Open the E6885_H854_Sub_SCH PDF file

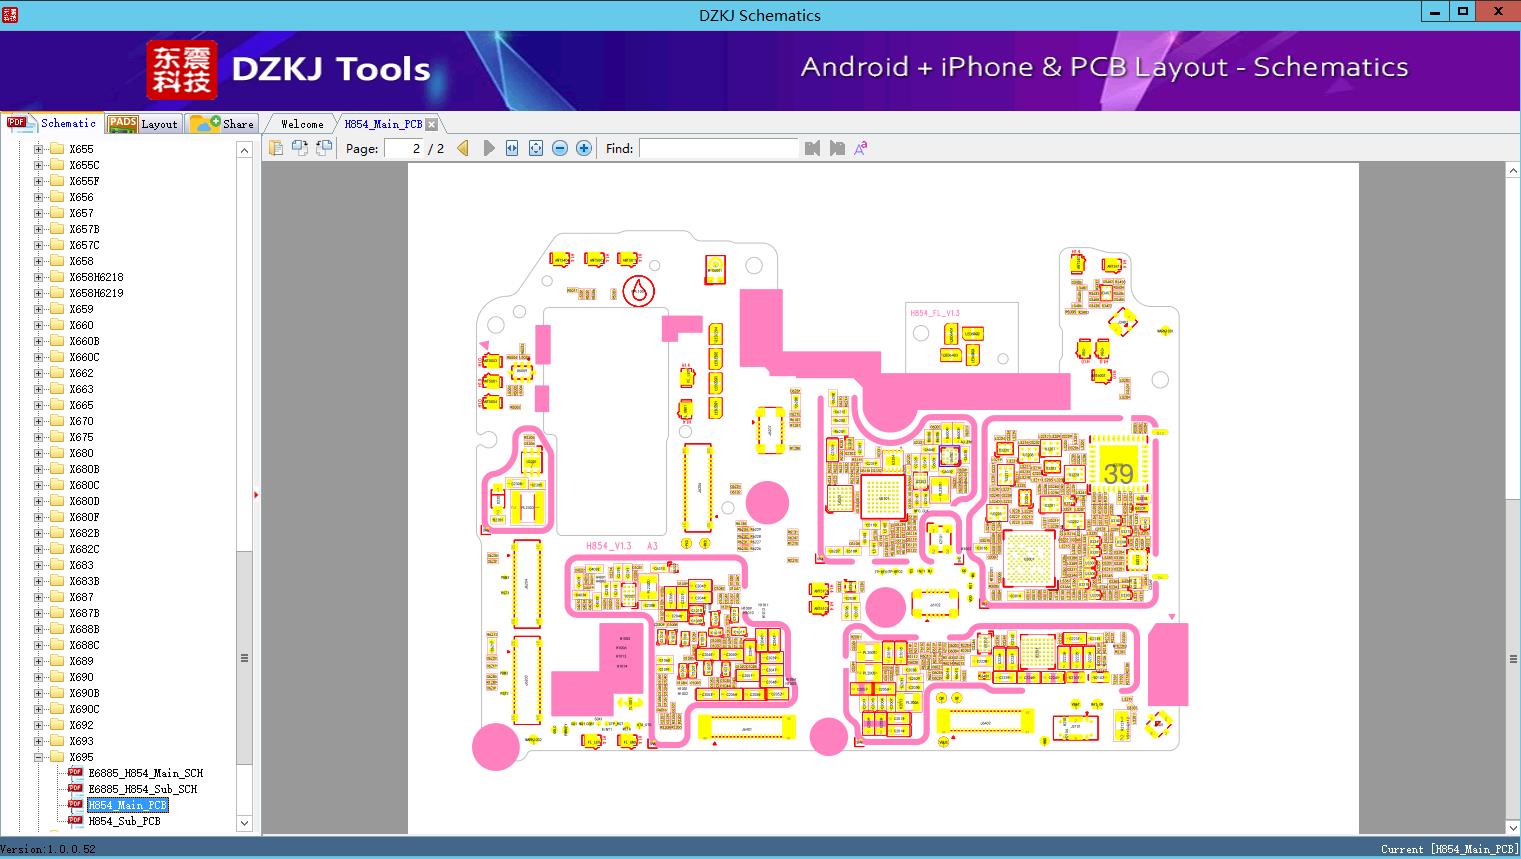pos(143,789)
